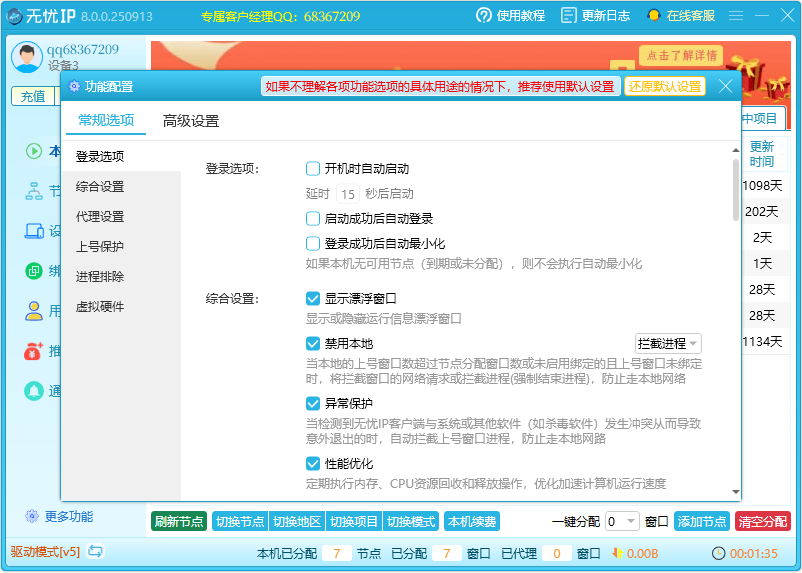802x573 pixels.
Task: Click 还原默认设置 button
Action: coord(665,86)
